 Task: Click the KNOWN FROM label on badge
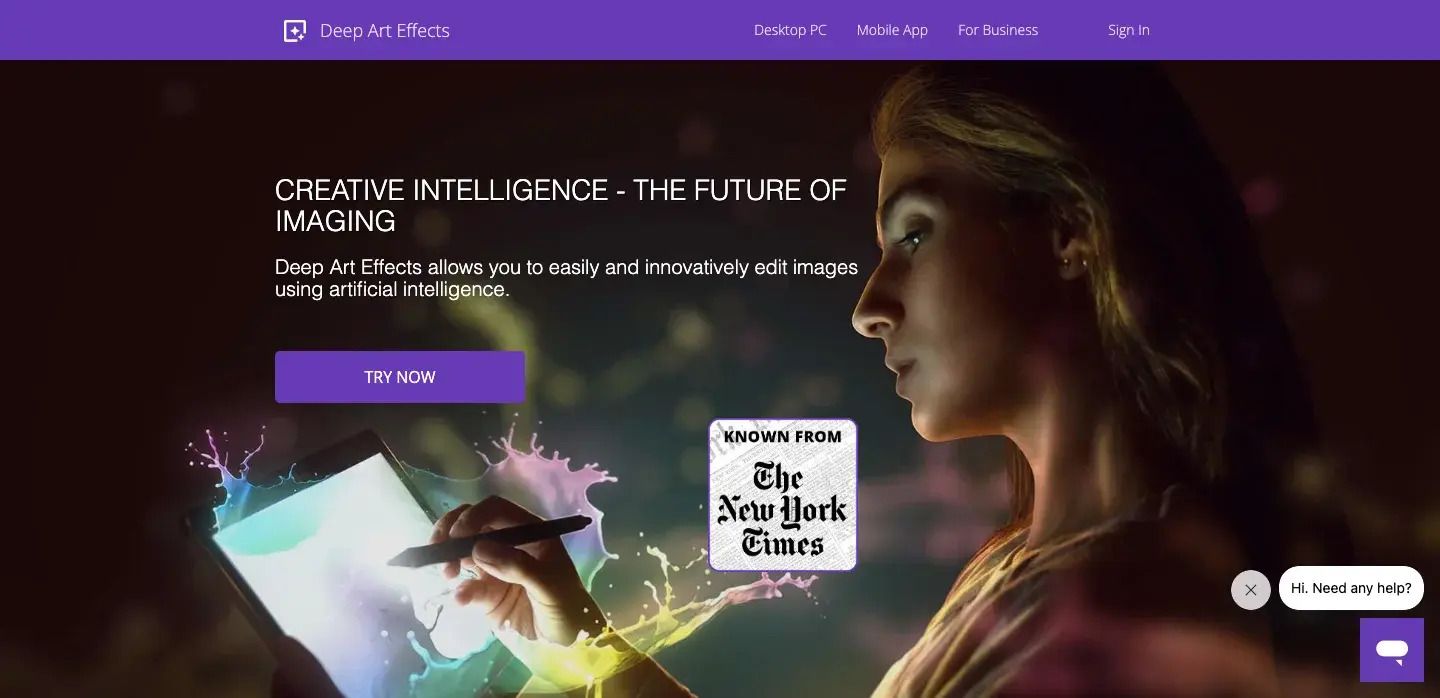click(x=783, y=436)
